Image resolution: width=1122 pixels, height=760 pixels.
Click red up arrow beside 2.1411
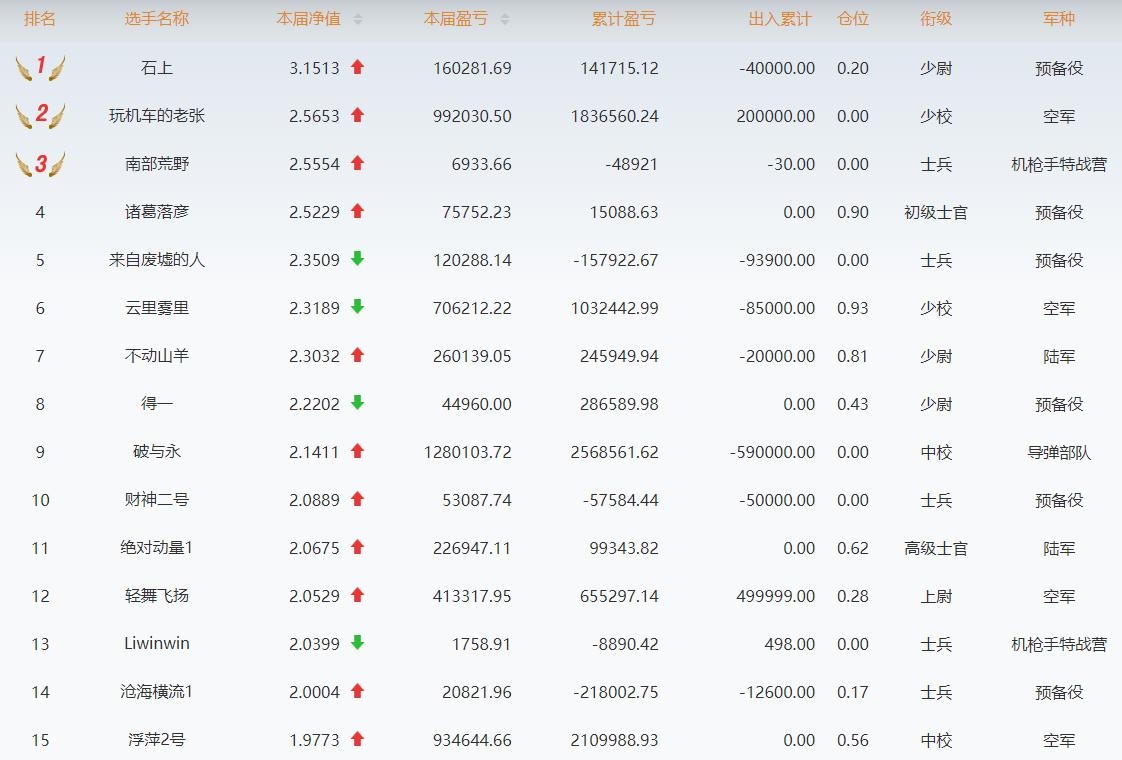coord(357,451)
